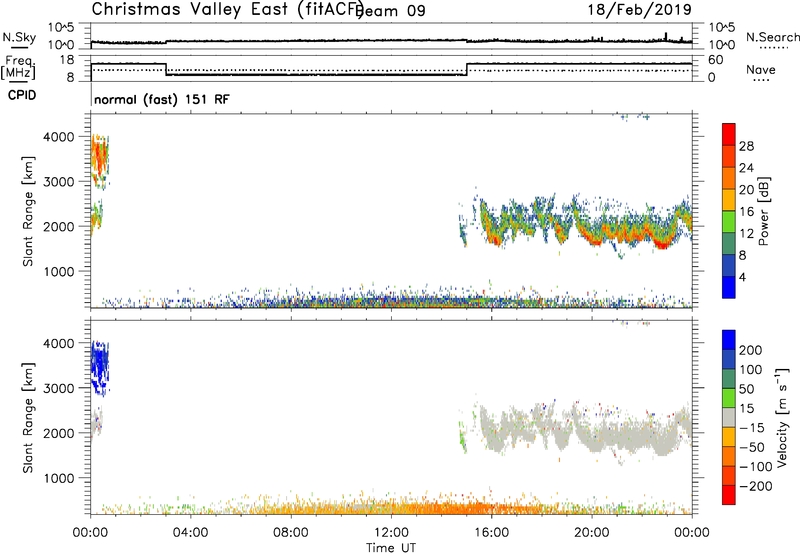The width and height of the screenshot is (800, 554).
Task: Click the '08:00' time tick label
Action: [291, 533]
